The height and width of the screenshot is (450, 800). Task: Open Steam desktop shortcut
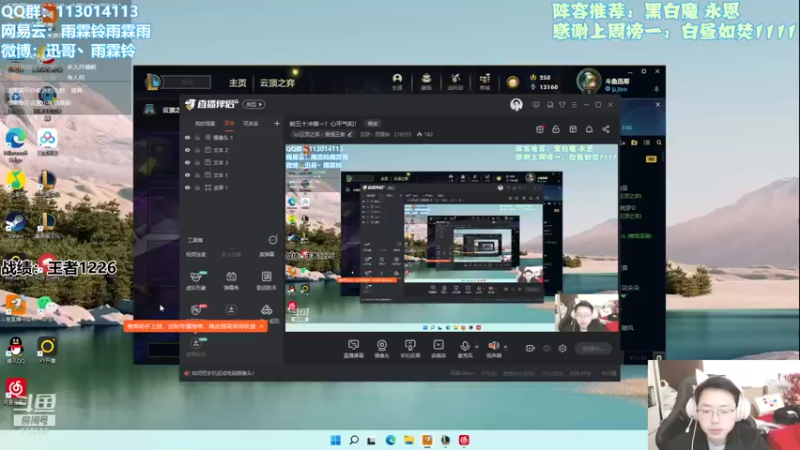(x=15, y=225)
